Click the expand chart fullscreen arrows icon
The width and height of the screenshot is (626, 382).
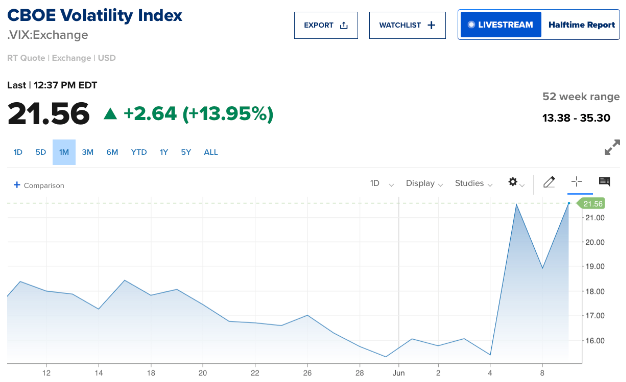[x=612, y=147]
